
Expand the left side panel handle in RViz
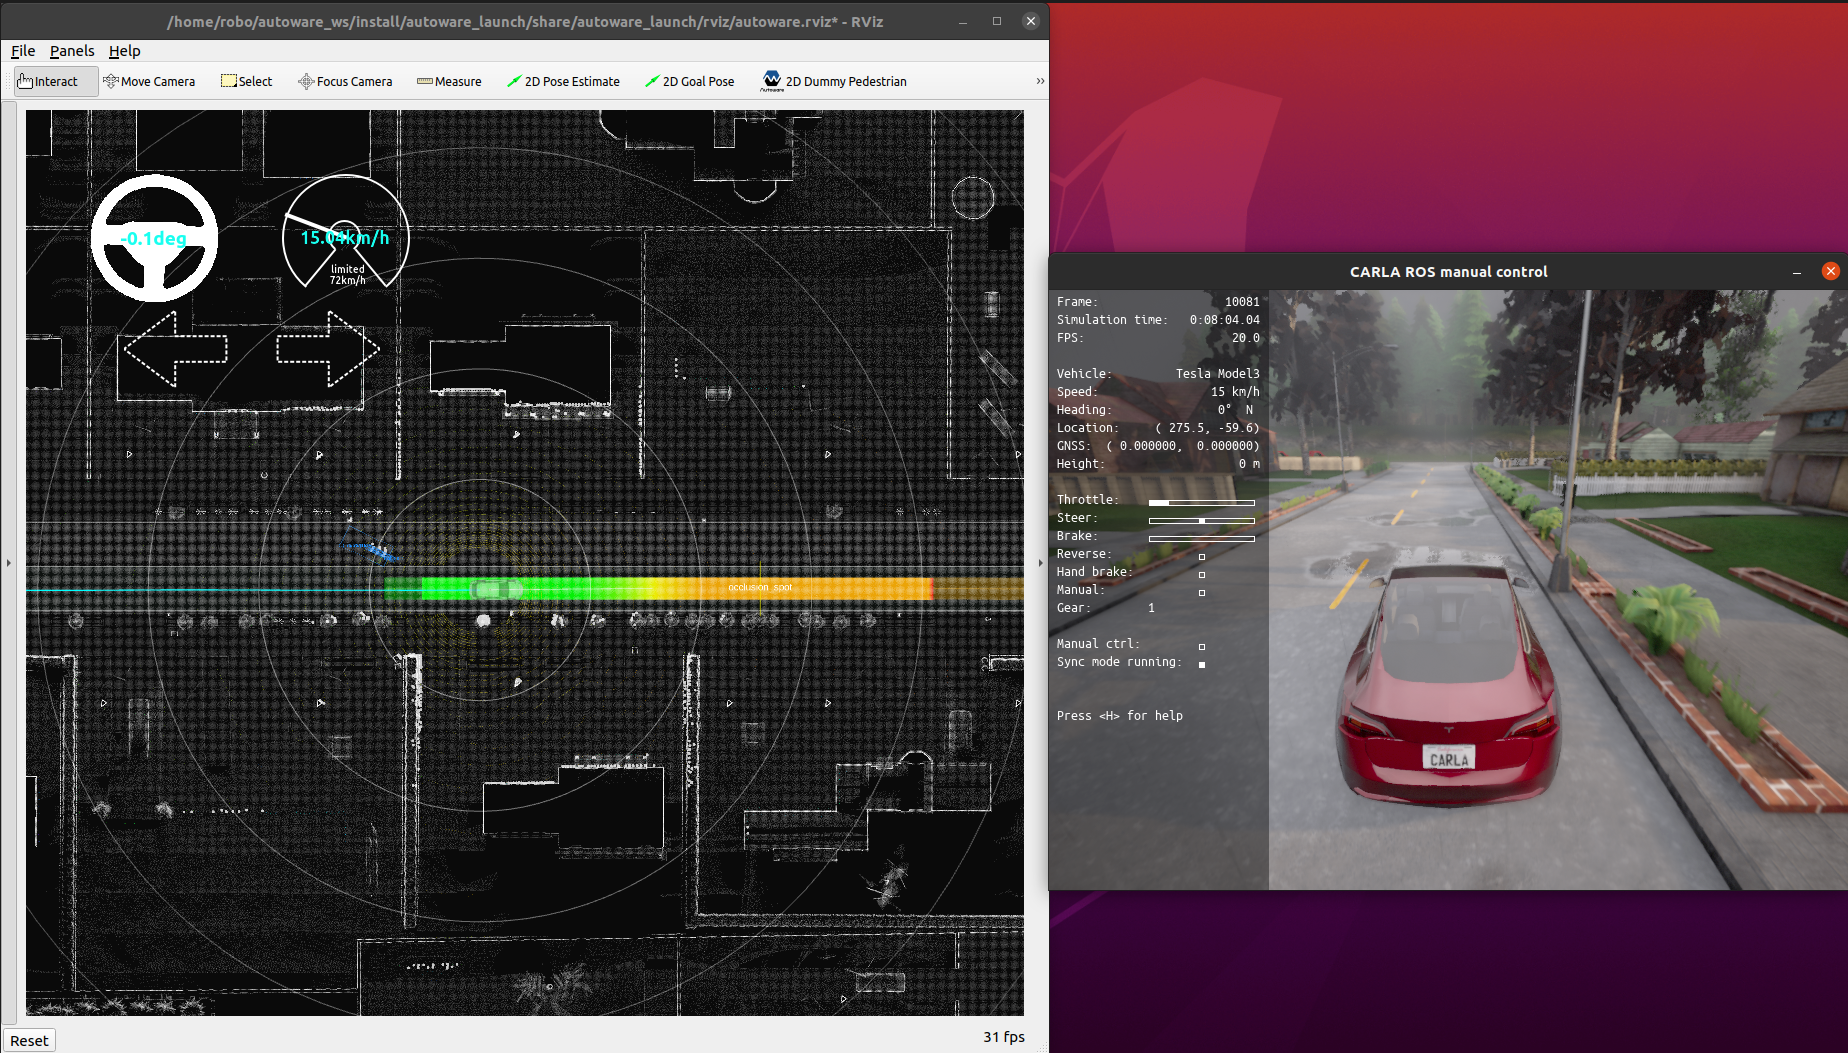pos(9,563)
